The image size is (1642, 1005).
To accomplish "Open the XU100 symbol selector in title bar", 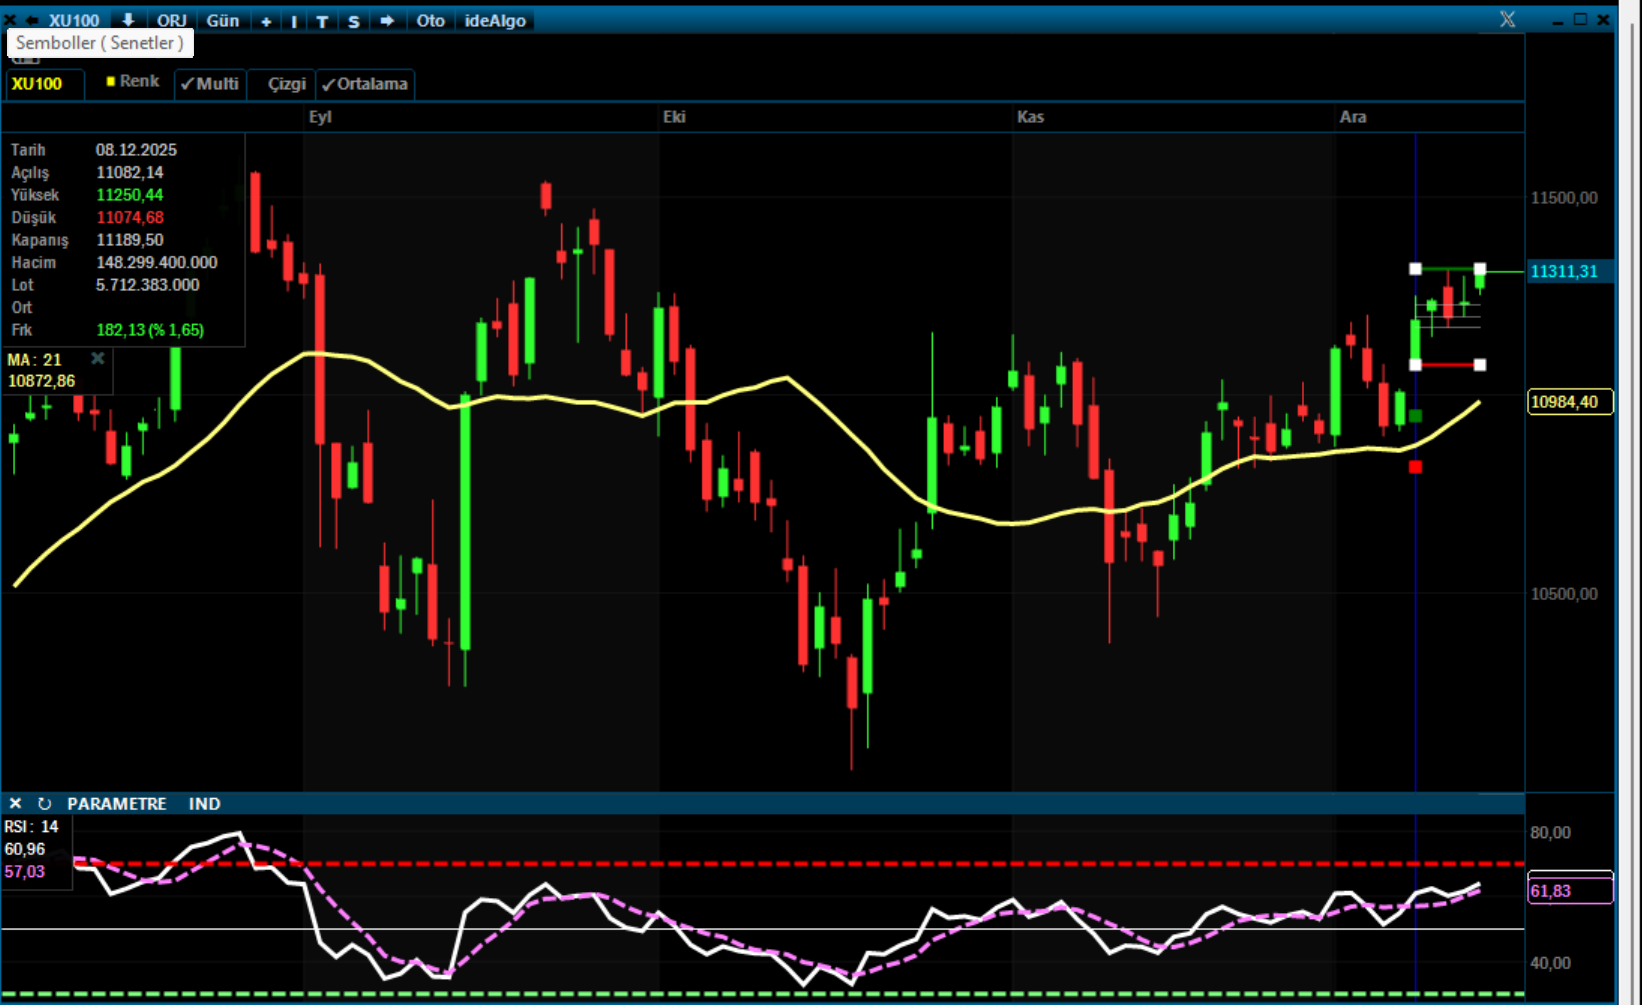I will pyautogui.click(x=74, y=21).
